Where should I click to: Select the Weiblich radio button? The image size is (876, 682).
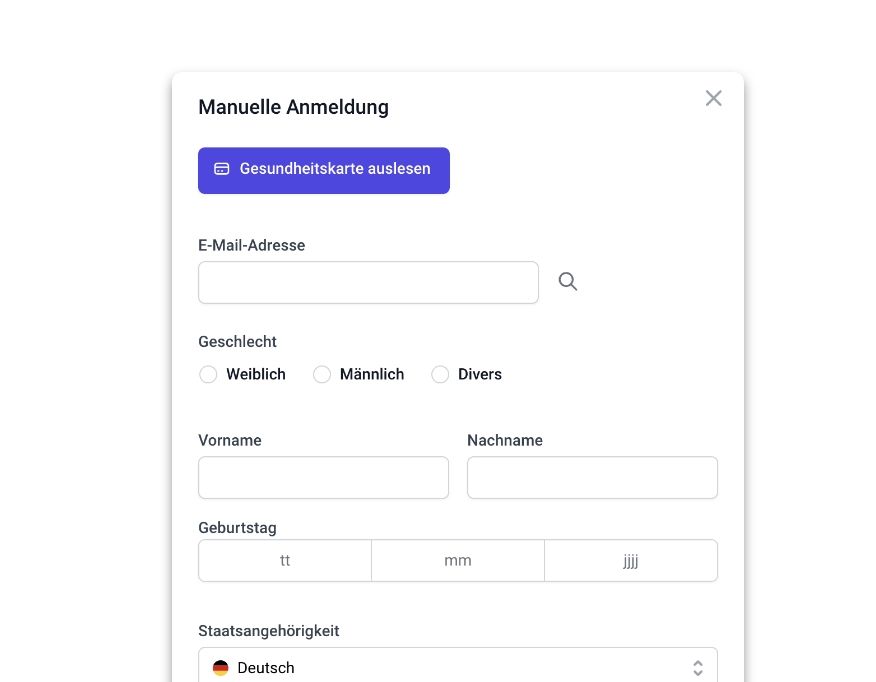click(208, 374)
